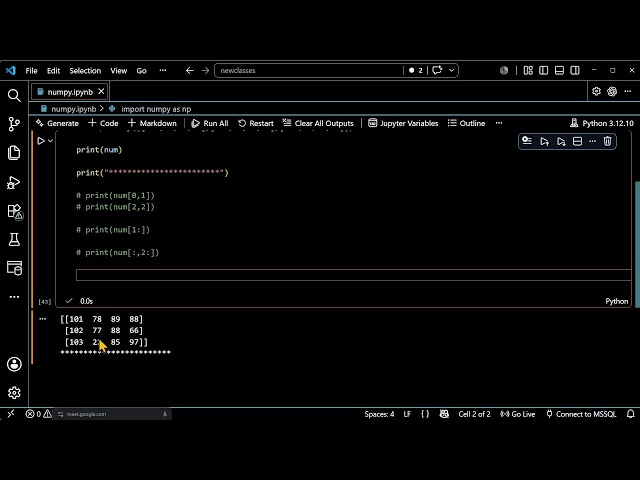Open the Manage gear menu
Screen dimensions: 640x480
pos(14,393)
